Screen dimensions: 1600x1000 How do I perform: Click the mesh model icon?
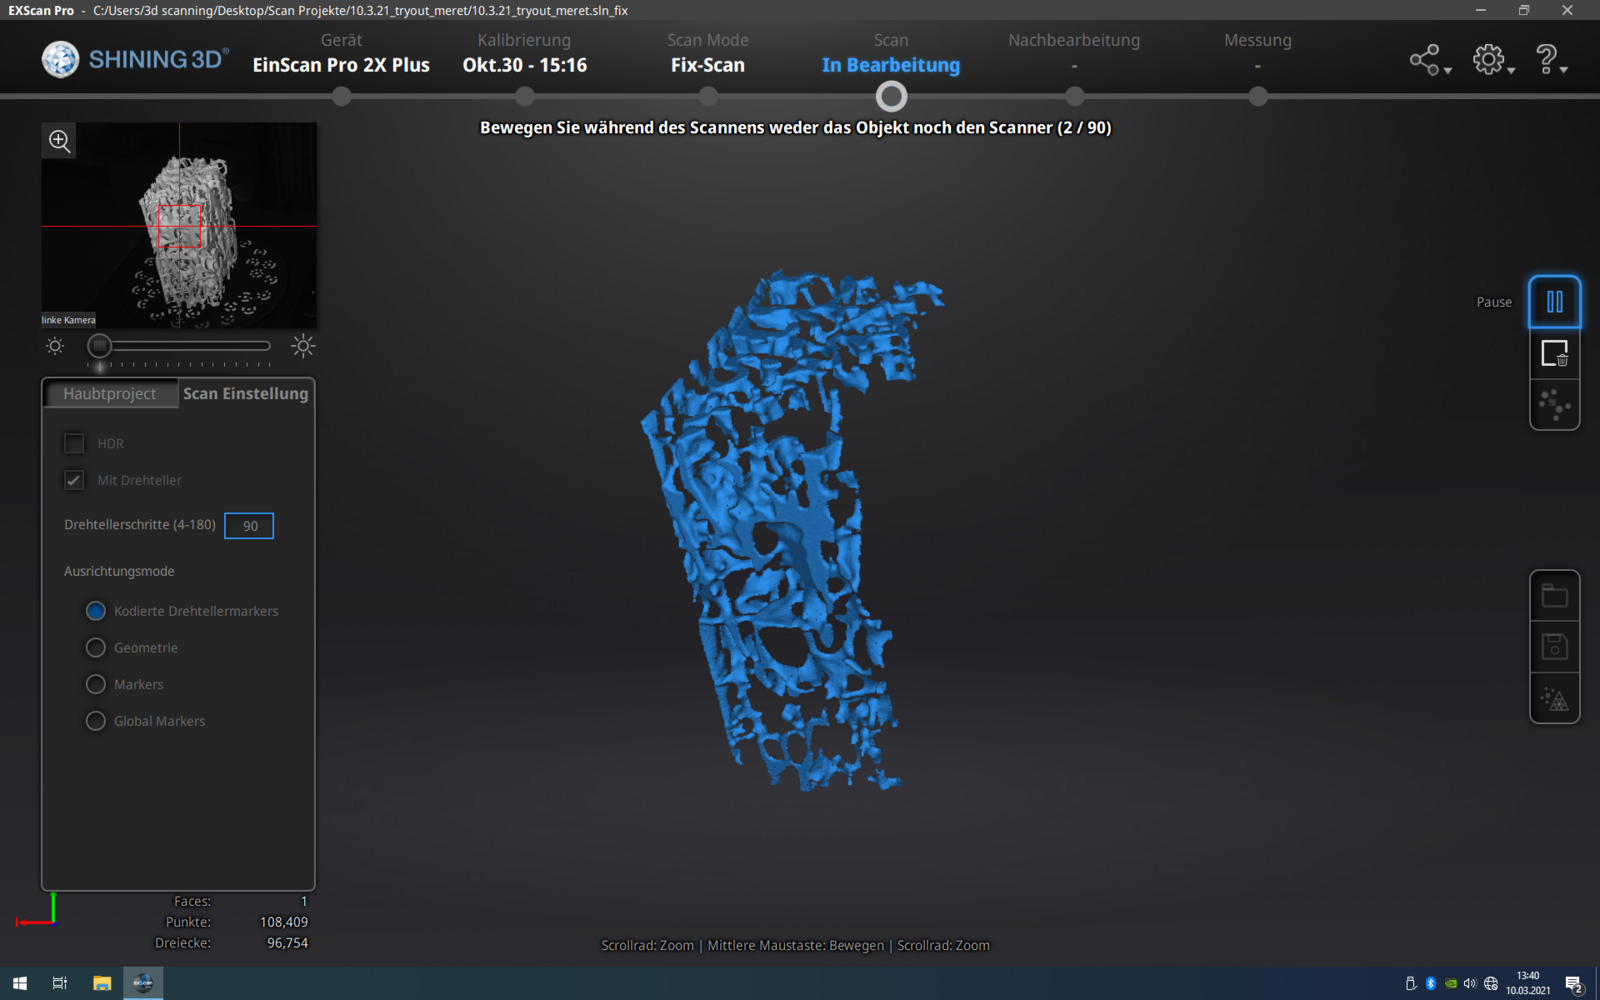[x=1554, y=699]
